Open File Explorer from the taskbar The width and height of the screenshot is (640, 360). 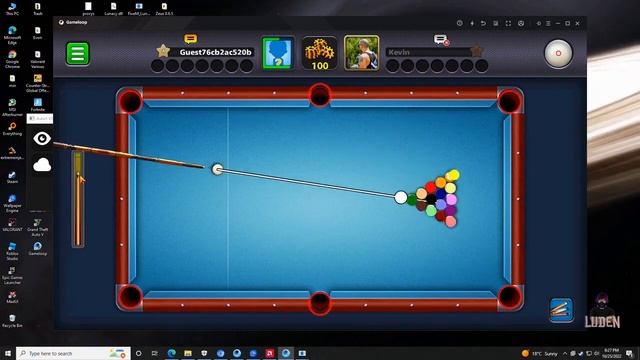pos(188,353)
